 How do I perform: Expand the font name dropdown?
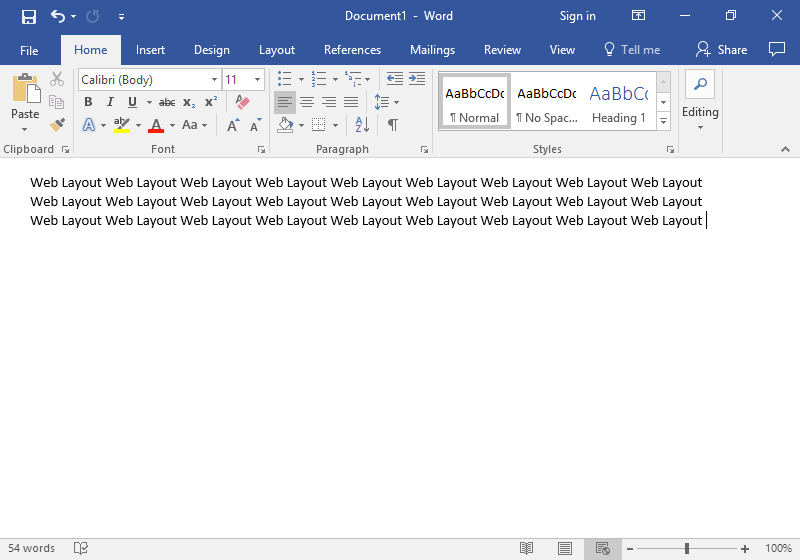tap(214, 79)
